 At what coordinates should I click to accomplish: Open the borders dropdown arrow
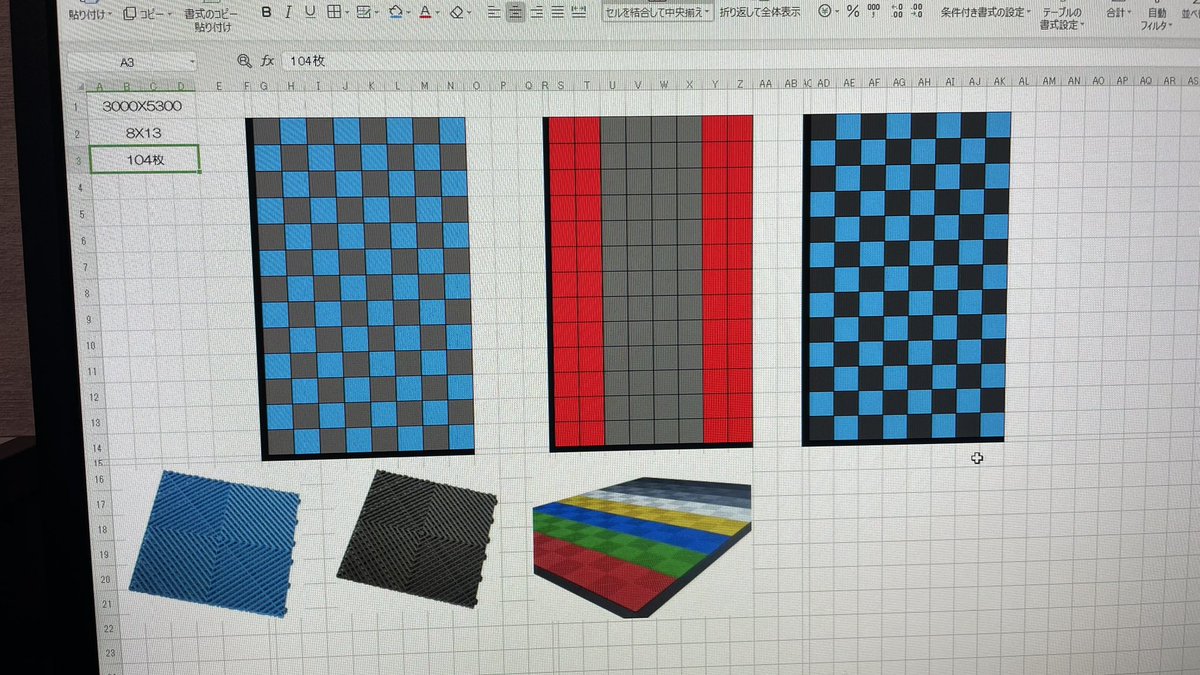click(347, 13)
